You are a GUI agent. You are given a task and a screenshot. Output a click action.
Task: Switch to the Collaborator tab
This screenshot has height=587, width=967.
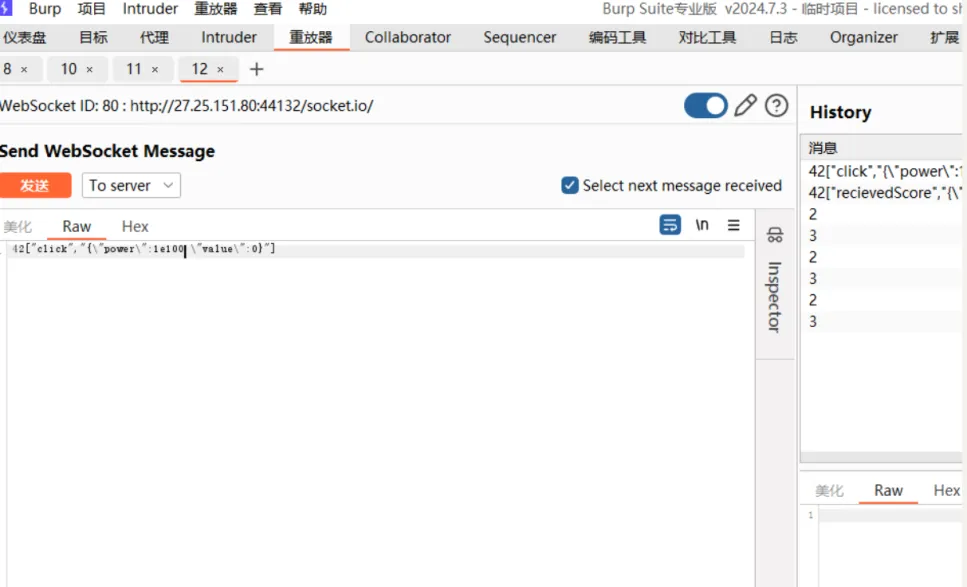pyautogui.click(x=408, y=37)
